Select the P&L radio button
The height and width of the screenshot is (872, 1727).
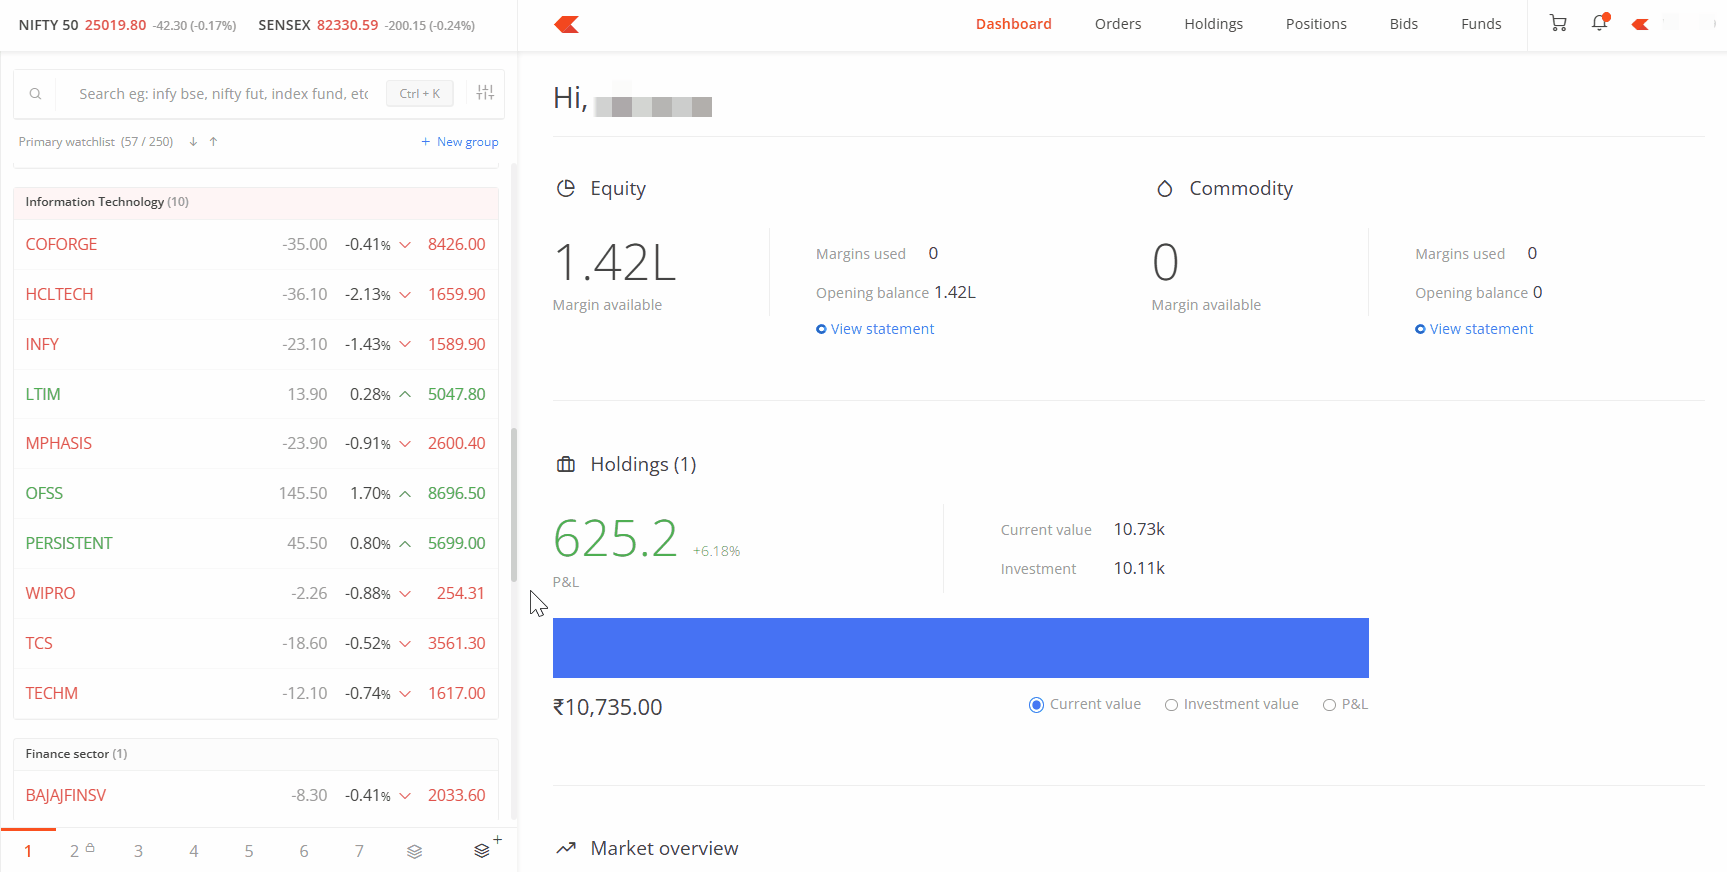coord(1329,705)
